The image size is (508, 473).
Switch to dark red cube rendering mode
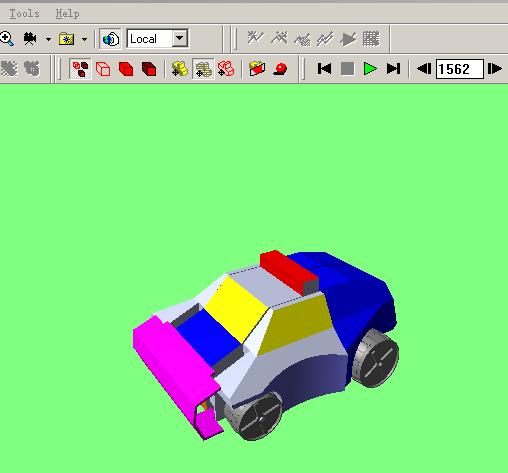coord(149,69)
